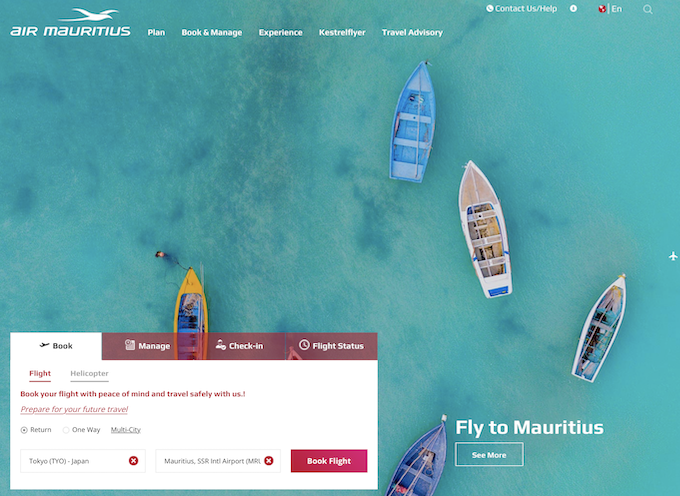
Task: Switch to the Helicopter sub-tab
Action: 89,373
